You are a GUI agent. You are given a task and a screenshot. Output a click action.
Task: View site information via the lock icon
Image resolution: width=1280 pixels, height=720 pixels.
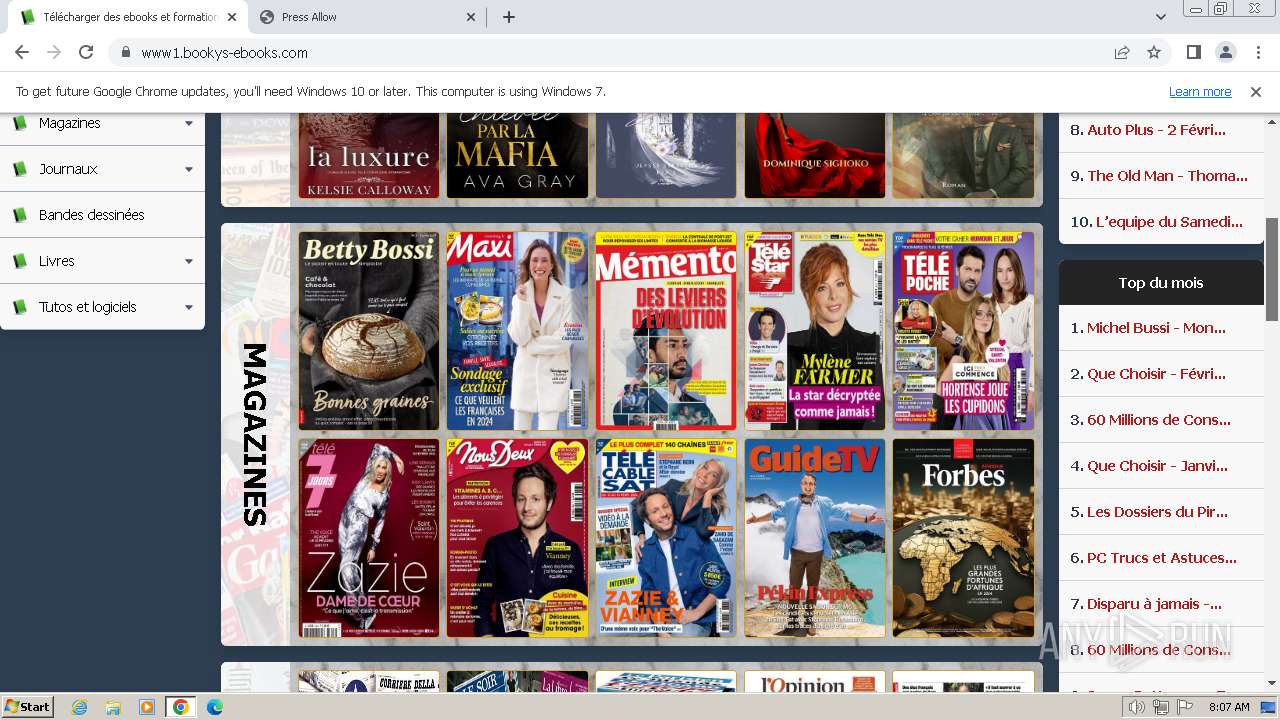tap(126, 53)
